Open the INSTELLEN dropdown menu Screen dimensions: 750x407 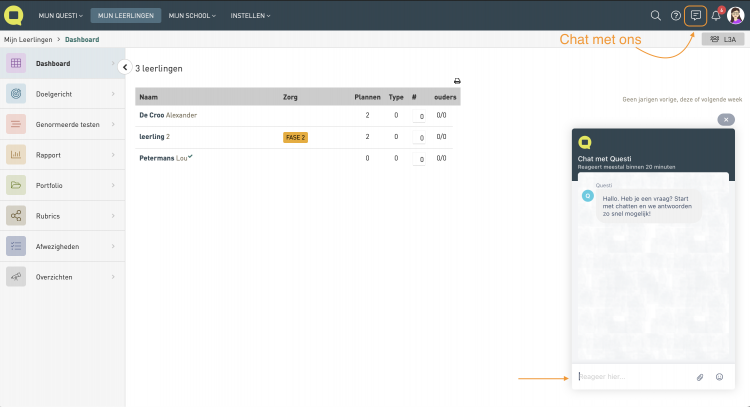click(x=250, y=16)
